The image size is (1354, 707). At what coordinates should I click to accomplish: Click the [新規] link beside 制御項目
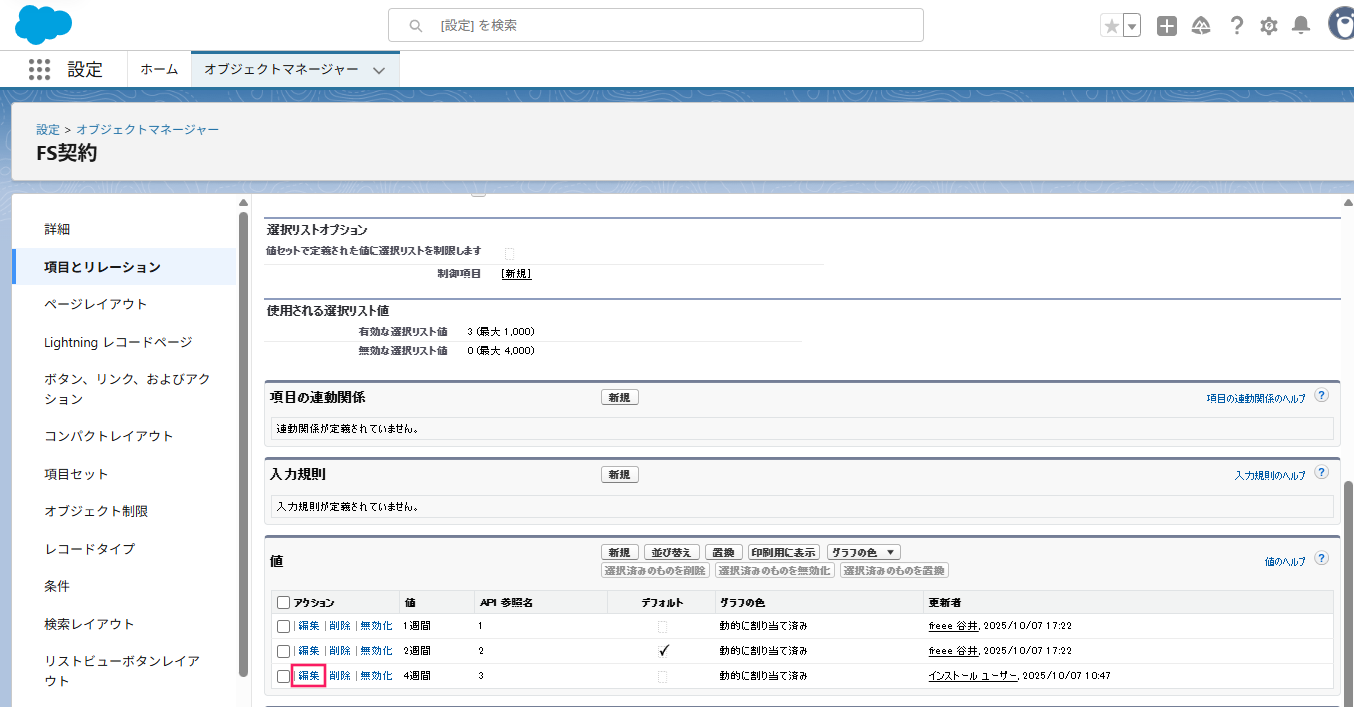pyautogui.click(x=516, y=273)
